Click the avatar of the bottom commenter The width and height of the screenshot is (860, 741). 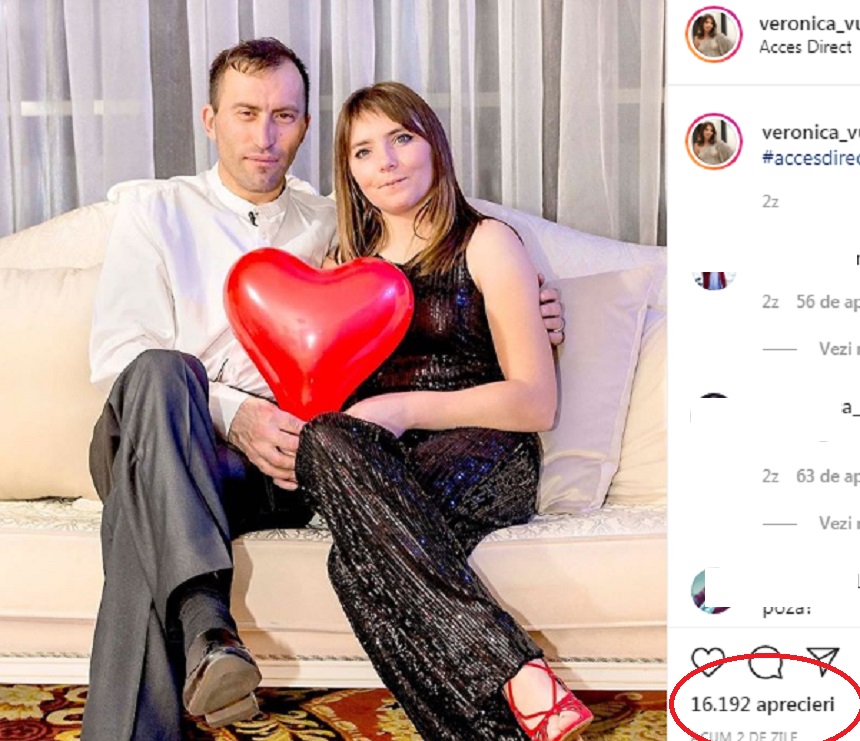pyautogui.click(x=713, y=590)
